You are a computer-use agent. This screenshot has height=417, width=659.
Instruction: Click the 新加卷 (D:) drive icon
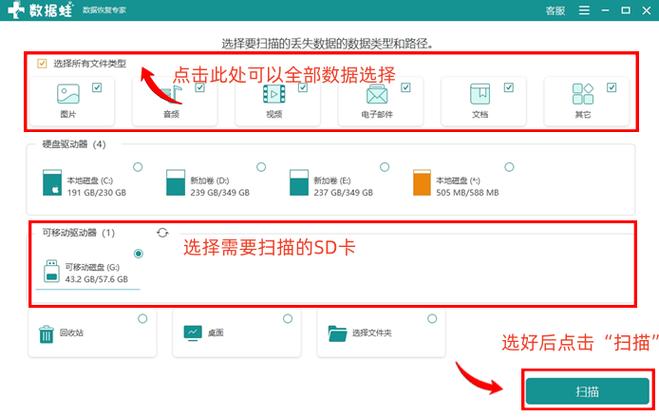(x=176, y=182)
